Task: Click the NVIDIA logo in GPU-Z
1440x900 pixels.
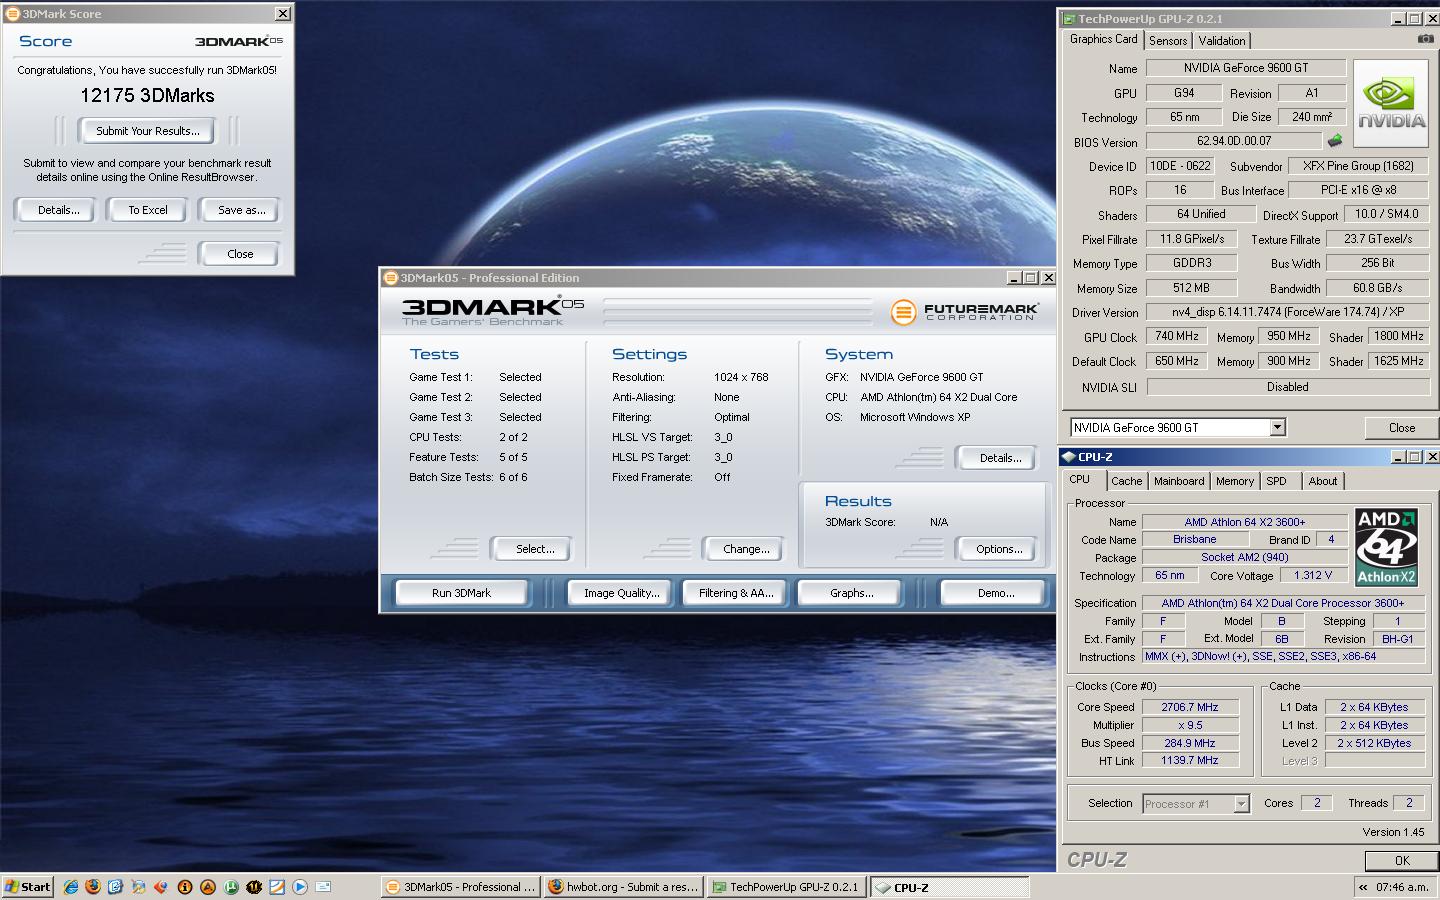Action: [1390, 105]
